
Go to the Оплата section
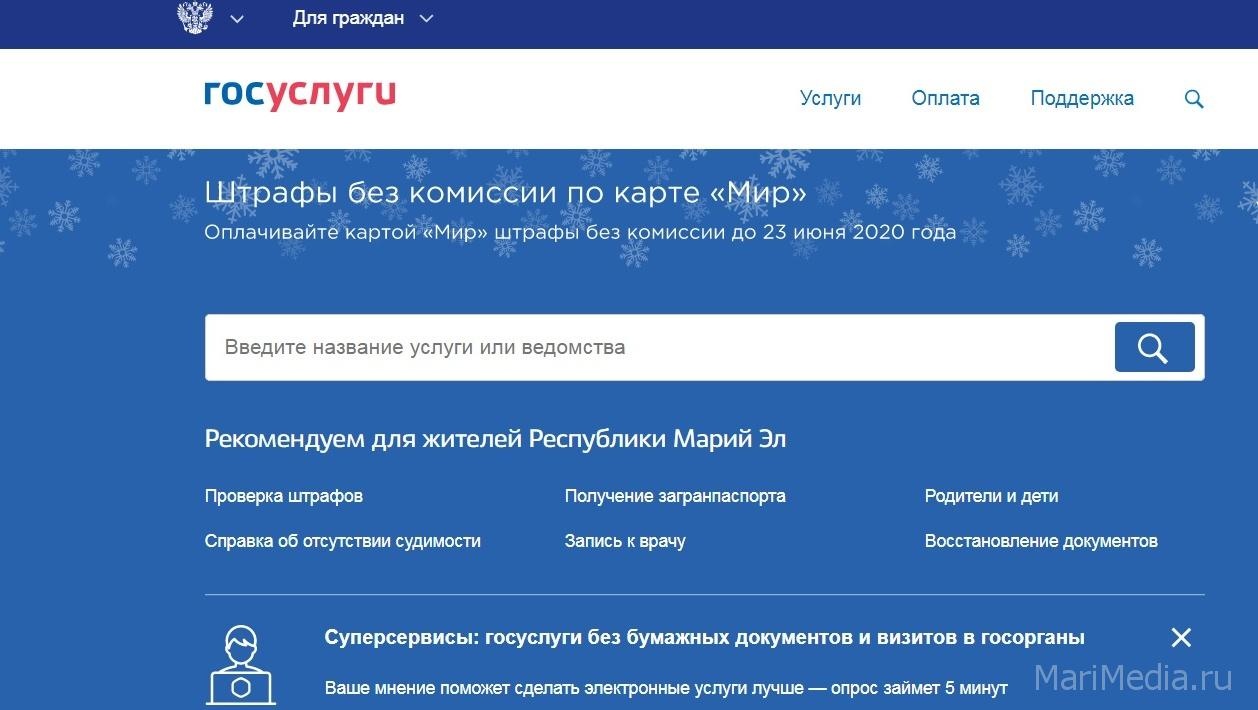point(945,98)
